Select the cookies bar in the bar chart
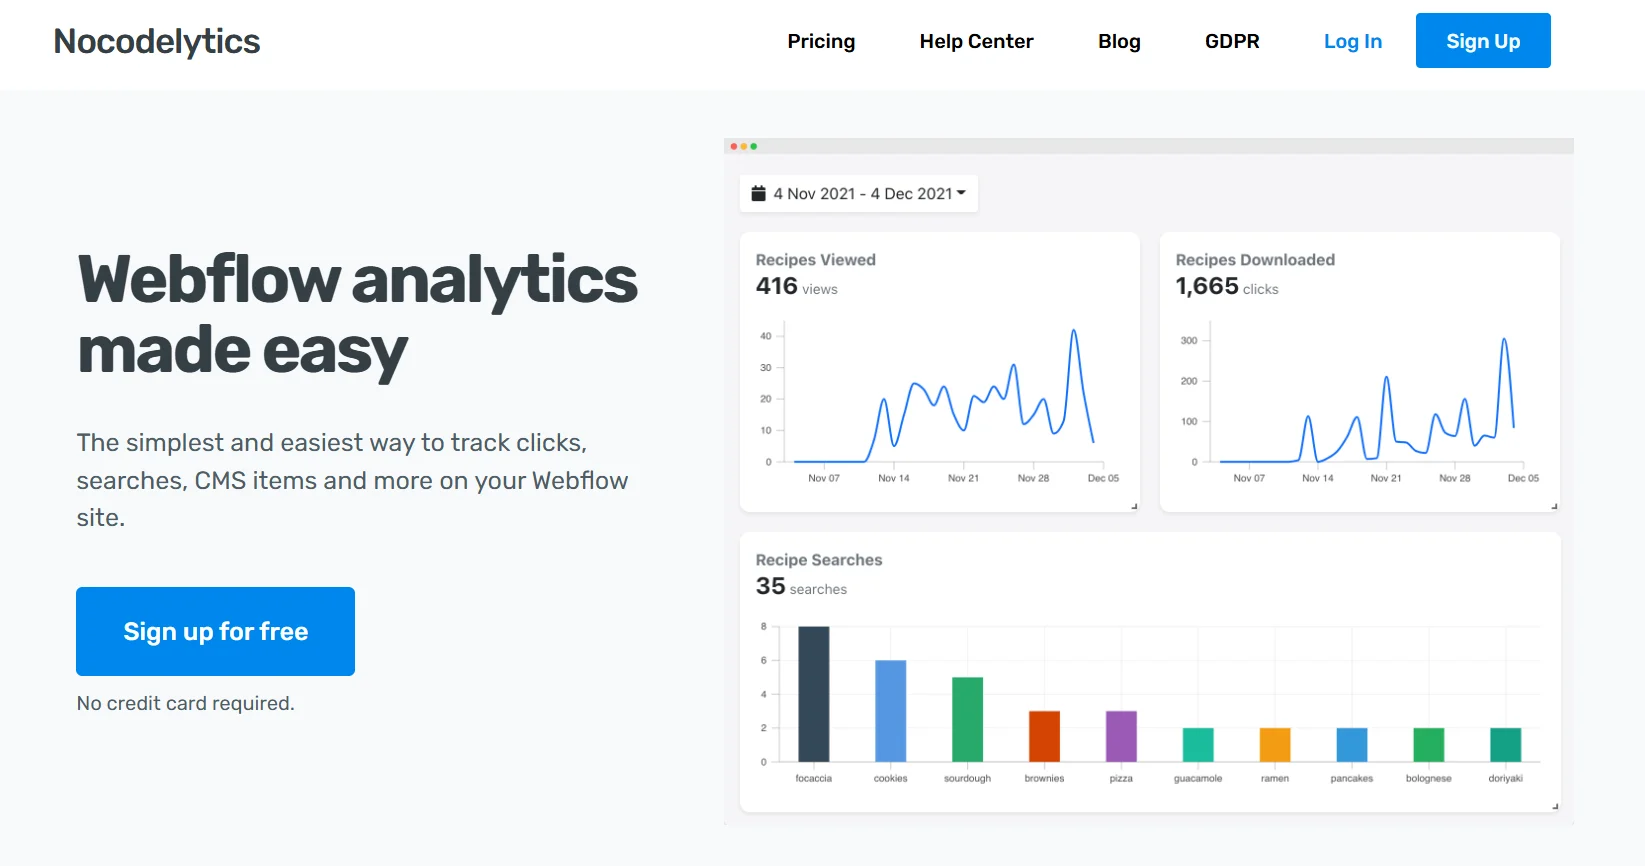Image resolution: width=1645 pixels, height=866 pixels. [890, 710]
